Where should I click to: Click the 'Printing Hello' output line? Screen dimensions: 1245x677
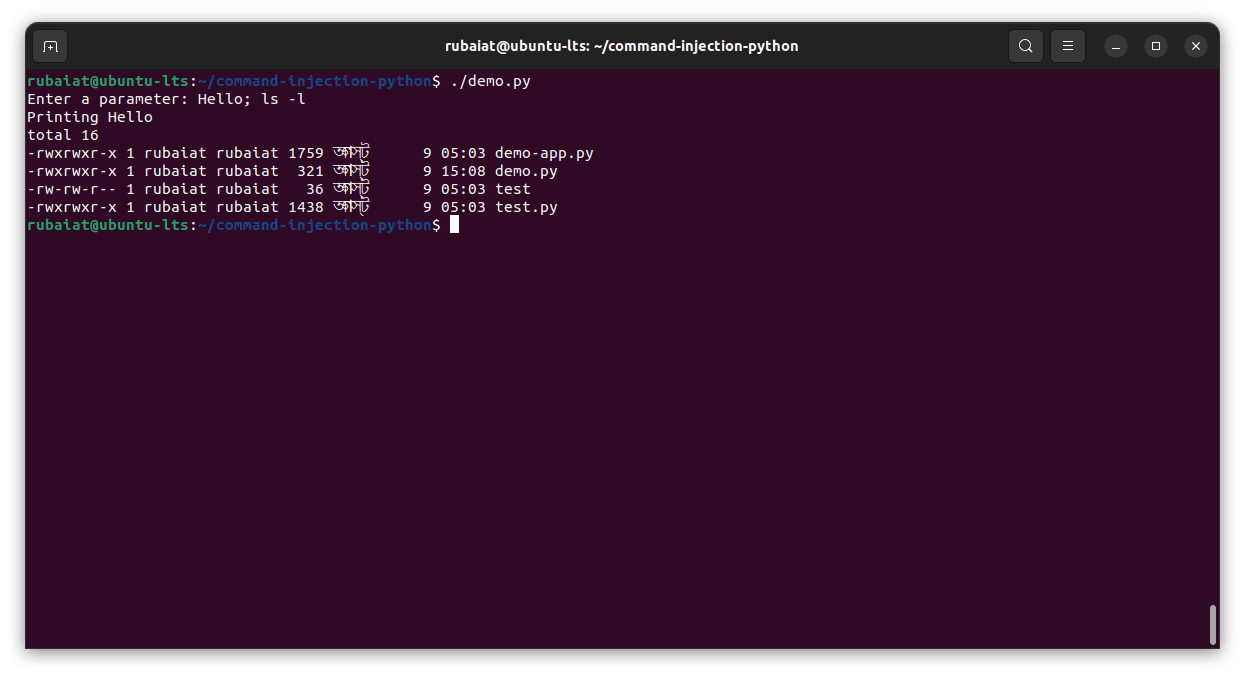pyautogui.click(x=90, y=117)
